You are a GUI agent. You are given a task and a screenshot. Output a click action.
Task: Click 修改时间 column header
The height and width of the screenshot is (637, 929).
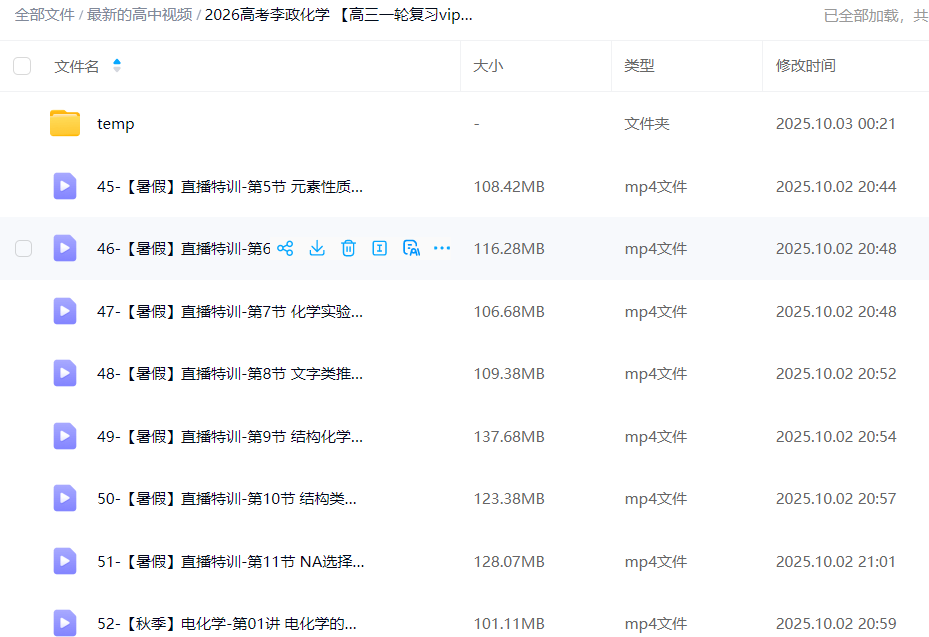point(805,66)
